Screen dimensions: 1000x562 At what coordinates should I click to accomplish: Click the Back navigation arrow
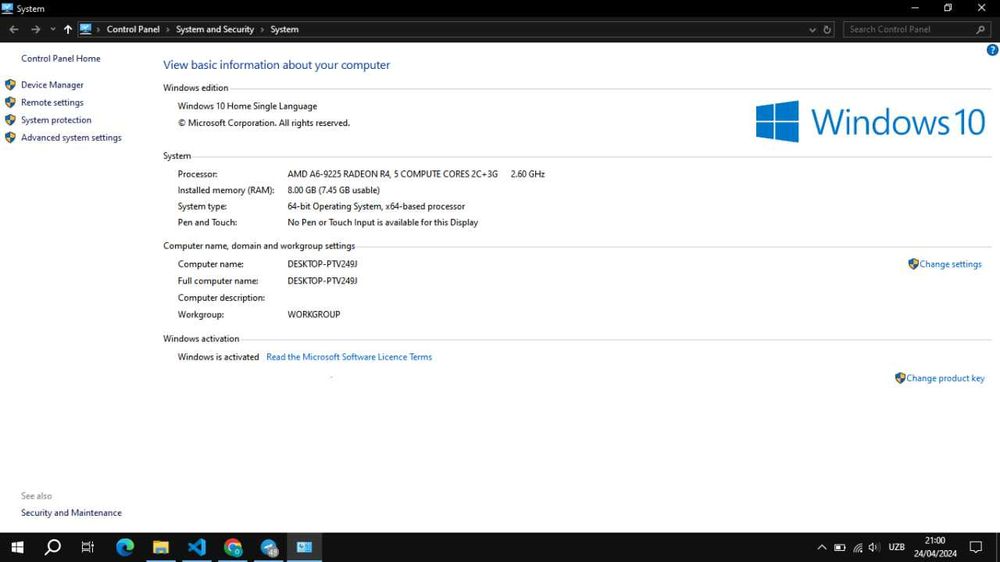(x=14, y=29)
